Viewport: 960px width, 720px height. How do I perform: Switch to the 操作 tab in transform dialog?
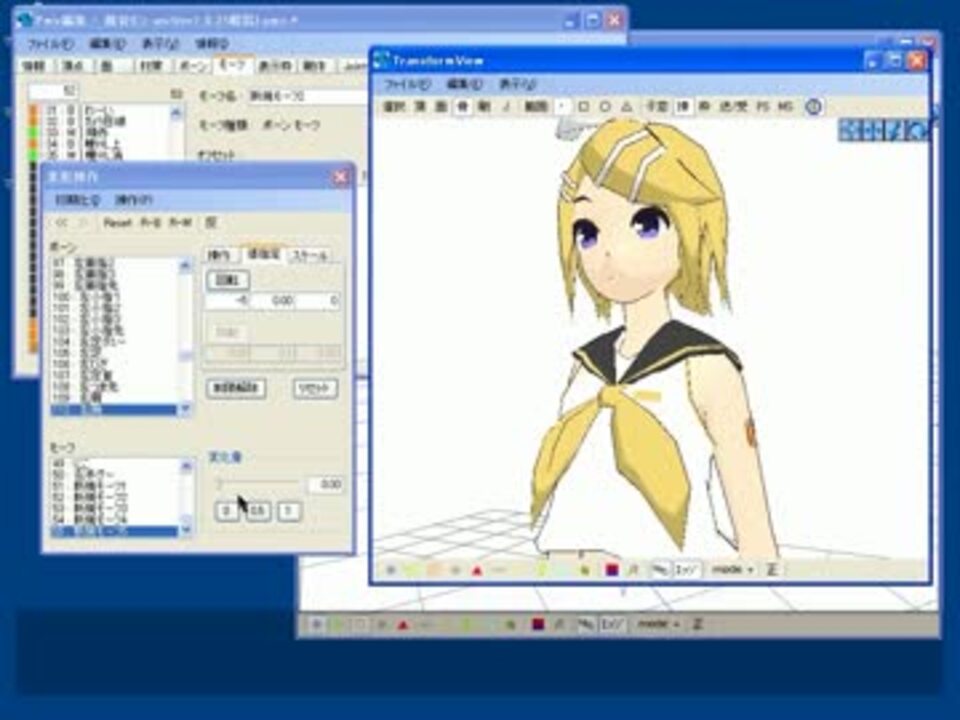tap(220, 255)
